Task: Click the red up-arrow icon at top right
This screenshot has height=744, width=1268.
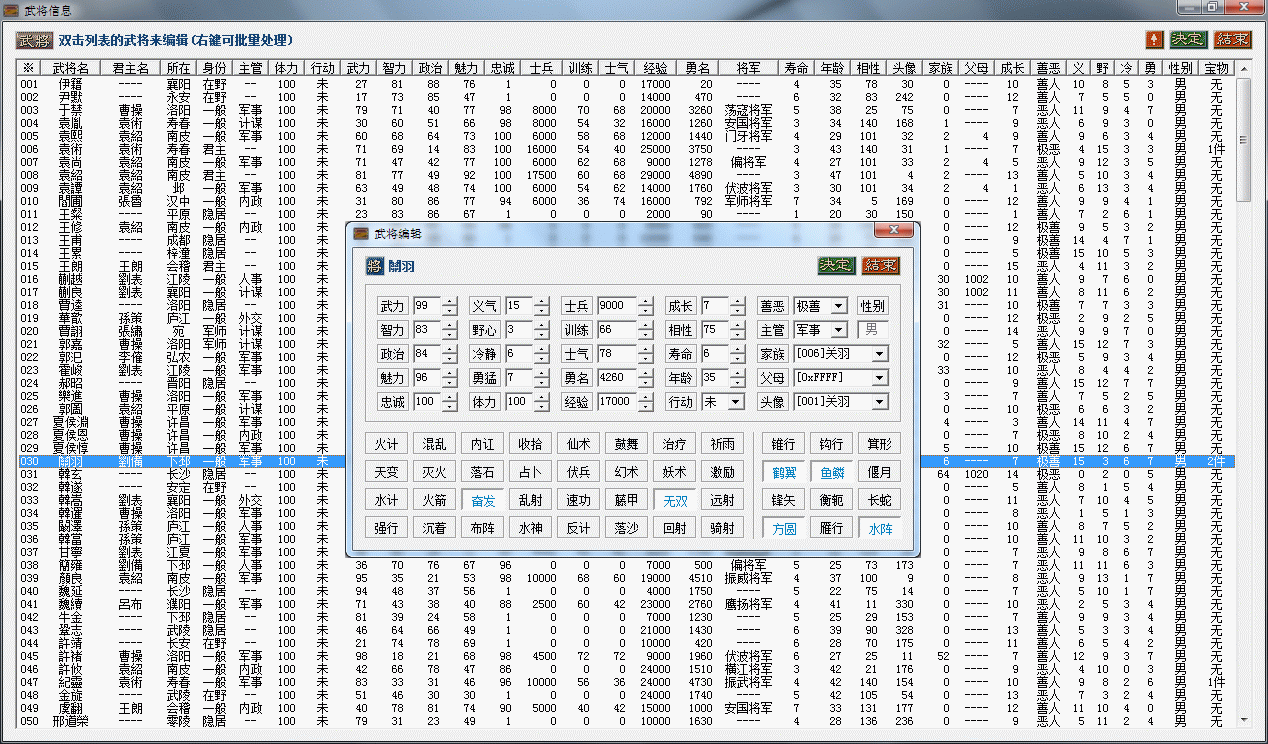Action: click(1154, 39)
